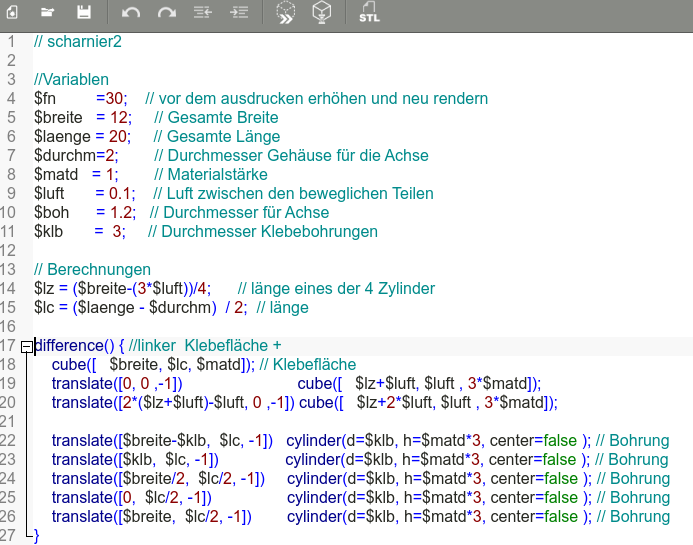This screenshot has width=693, height=545.
Task: Click comment 'Durchmesser Gehäuse für die Achse'
Action: pyautogui.click(x=298, y=156)
